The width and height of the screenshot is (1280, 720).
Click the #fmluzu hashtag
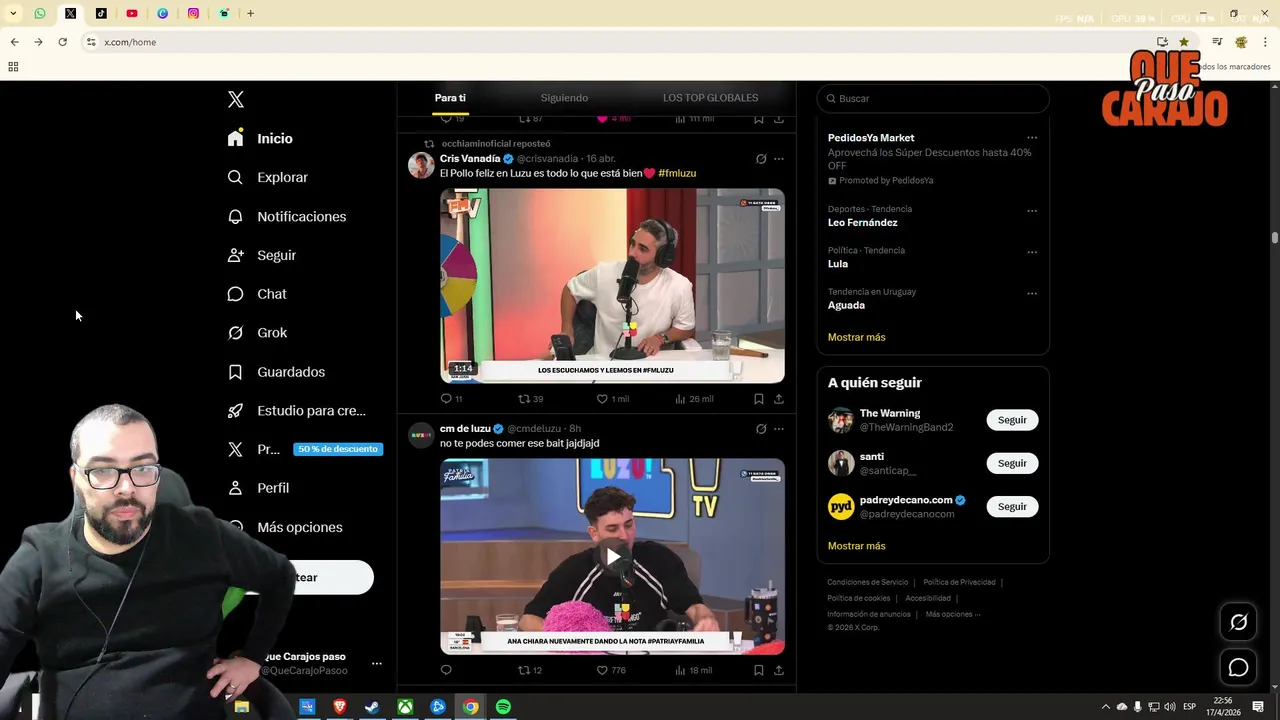677,173
